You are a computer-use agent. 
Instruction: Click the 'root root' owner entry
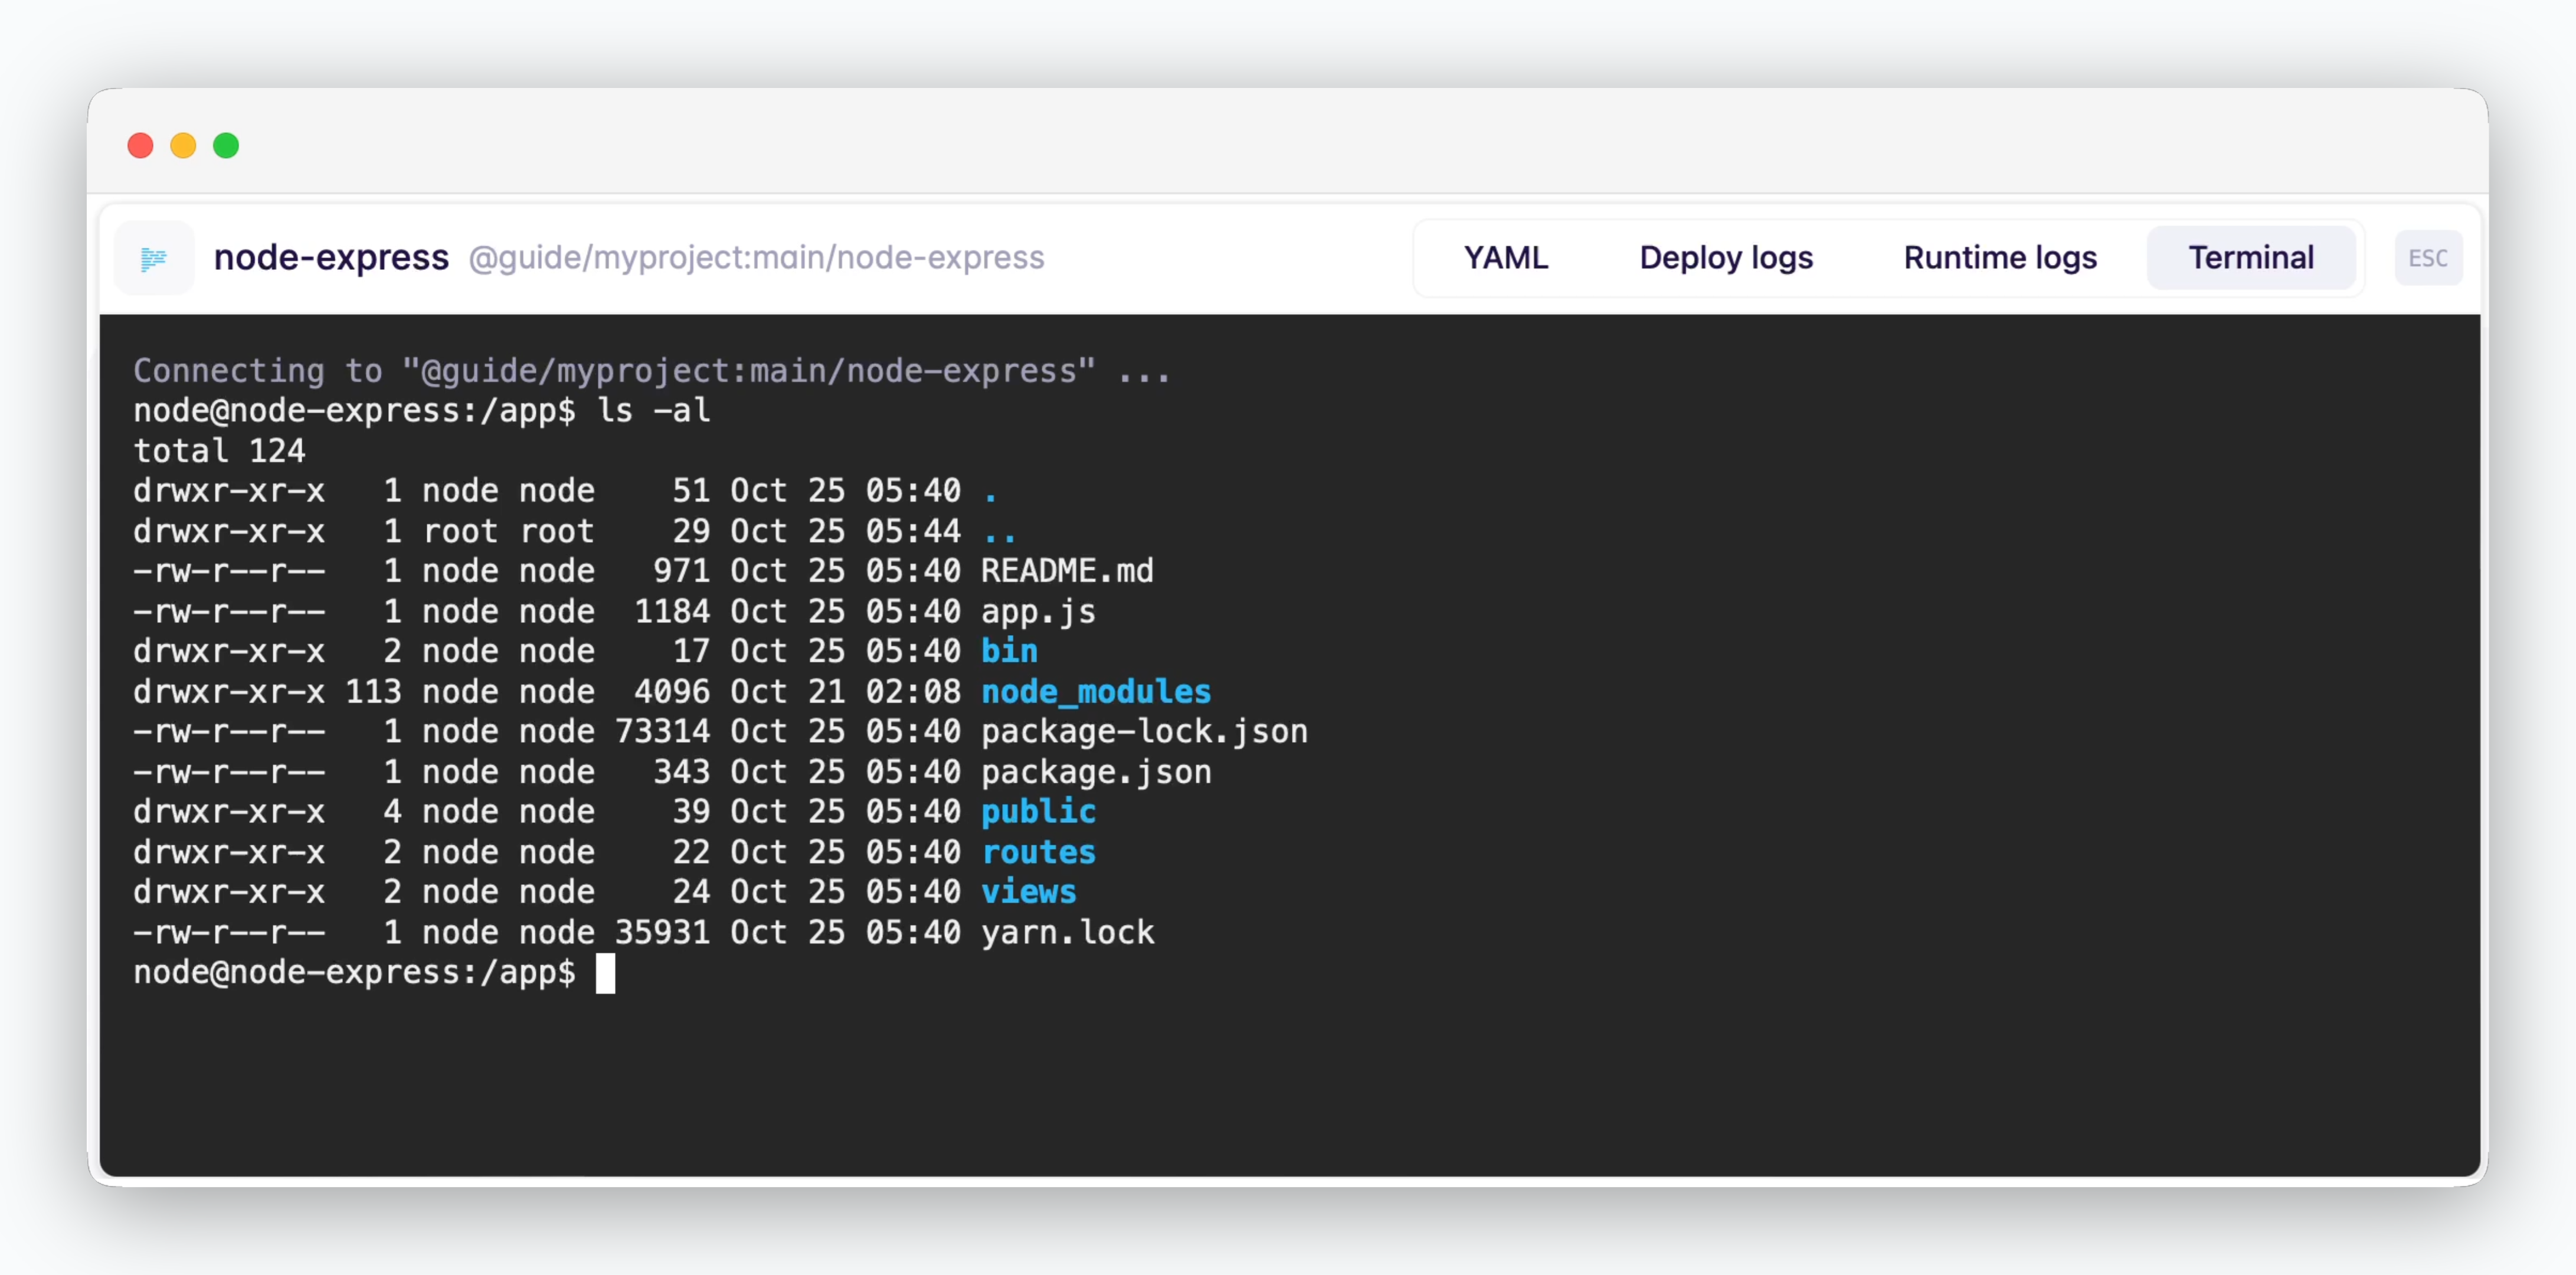click(x=509, y=532)
